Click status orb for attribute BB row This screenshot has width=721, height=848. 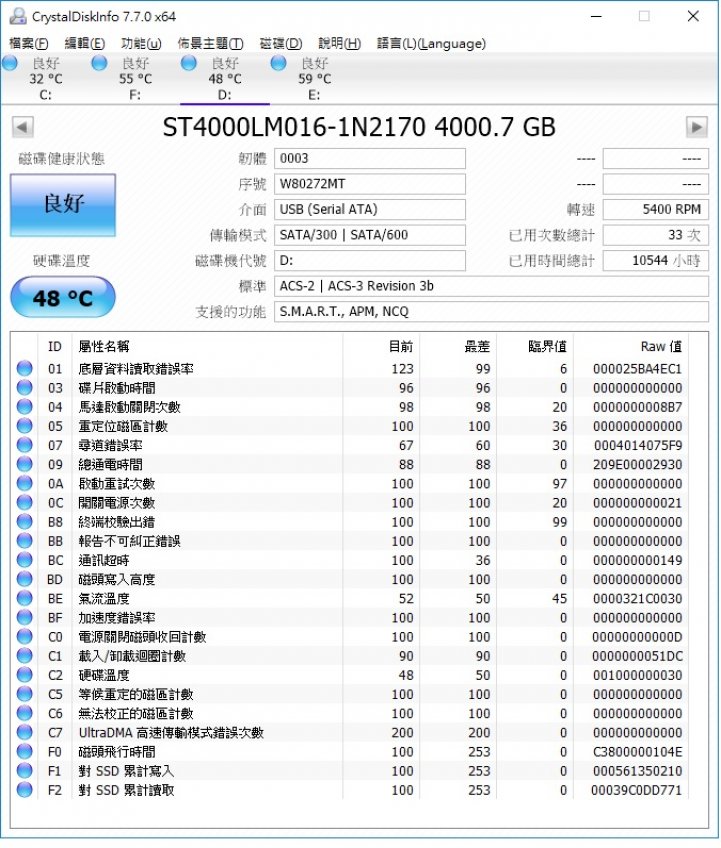click(x=24, y=541)
